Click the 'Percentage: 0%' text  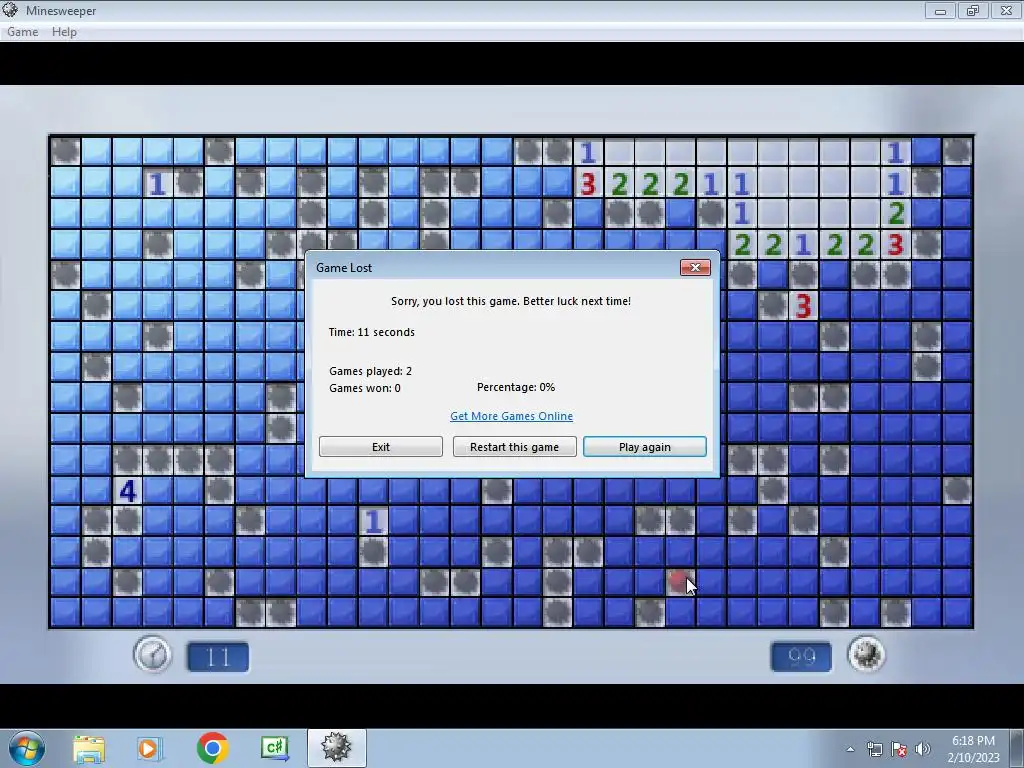pos(516,387)
